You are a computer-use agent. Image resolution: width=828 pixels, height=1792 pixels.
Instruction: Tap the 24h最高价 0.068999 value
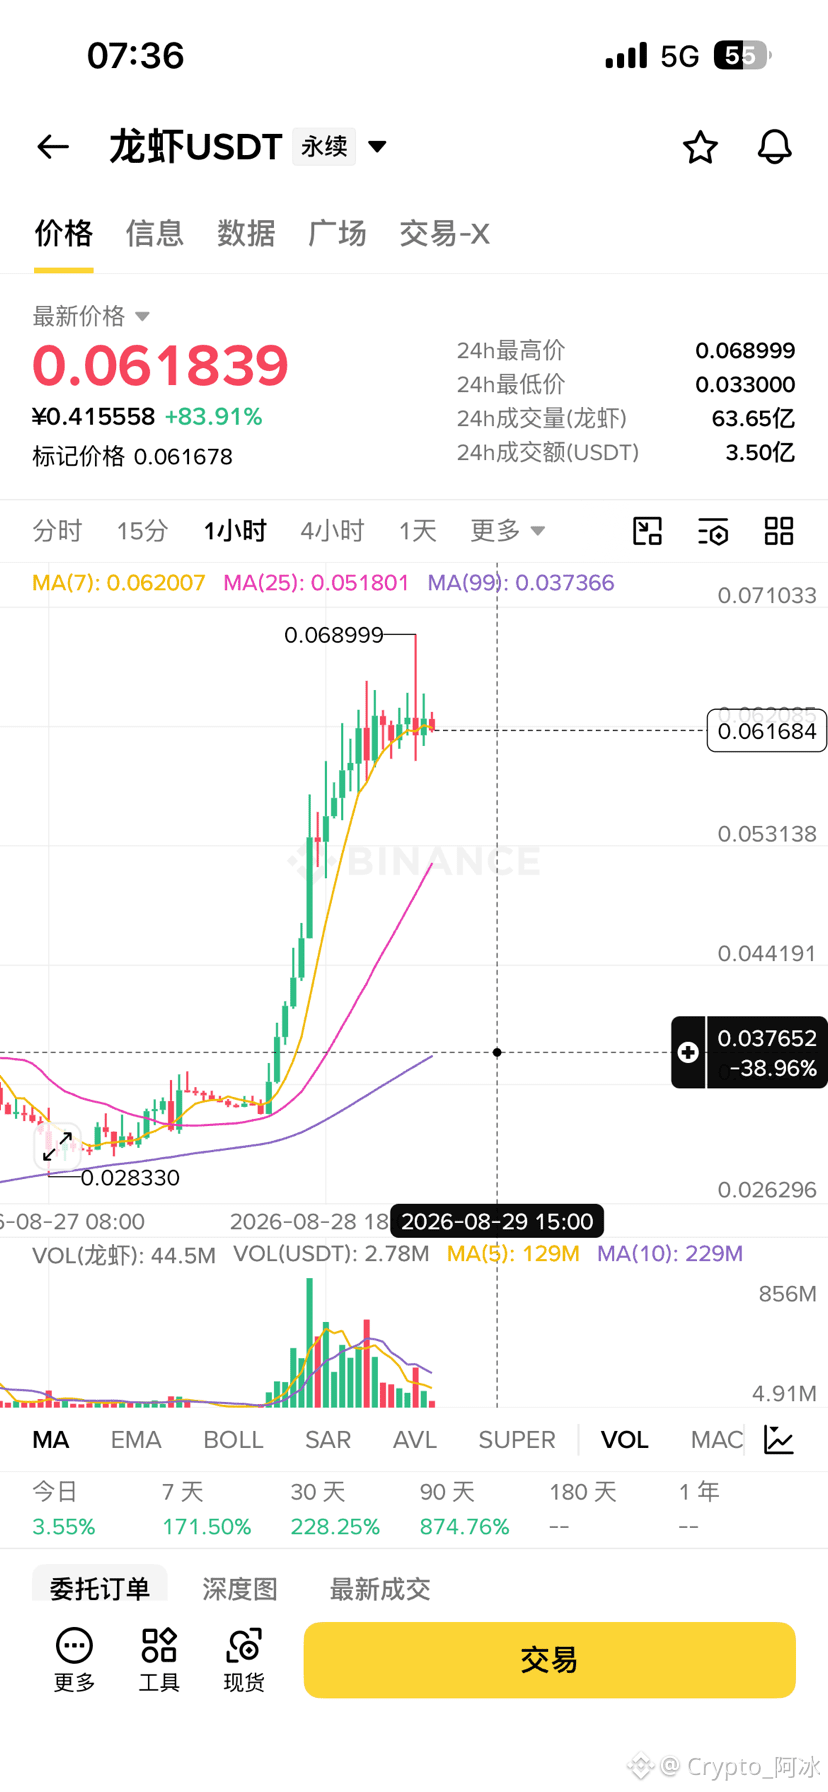click(x=745, y=351)
